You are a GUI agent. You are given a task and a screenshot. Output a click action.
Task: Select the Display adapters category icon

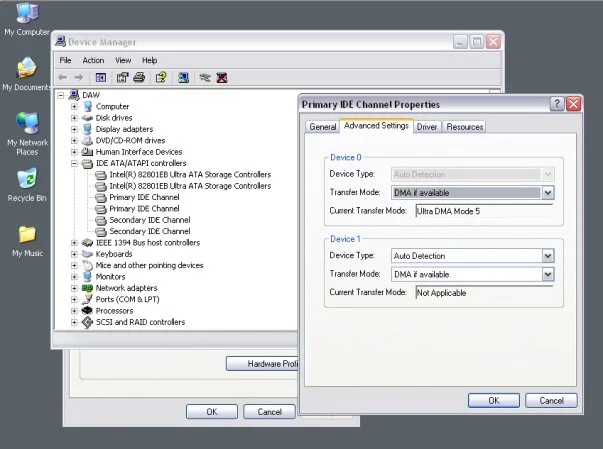[87, 129]
